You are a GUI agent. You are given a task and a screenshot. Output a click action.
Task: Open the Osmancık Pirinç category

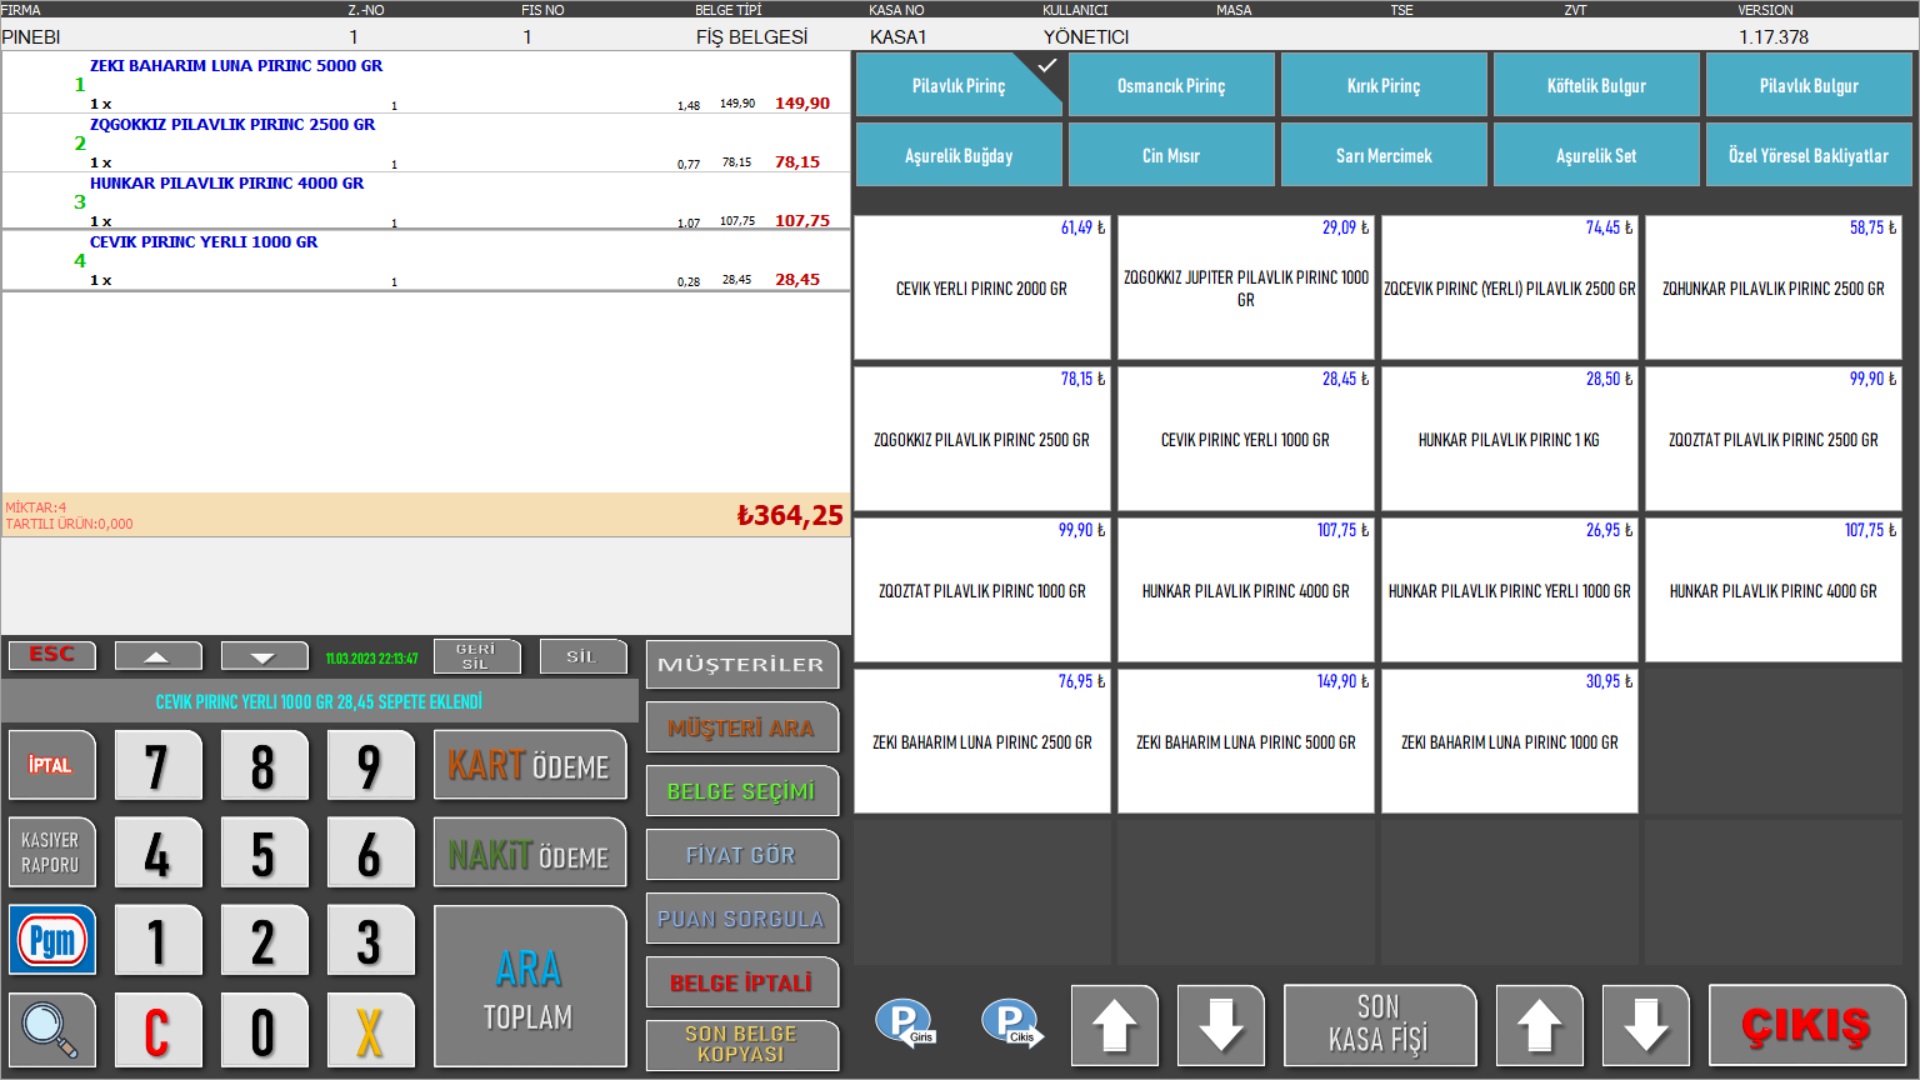(1171, 86)
